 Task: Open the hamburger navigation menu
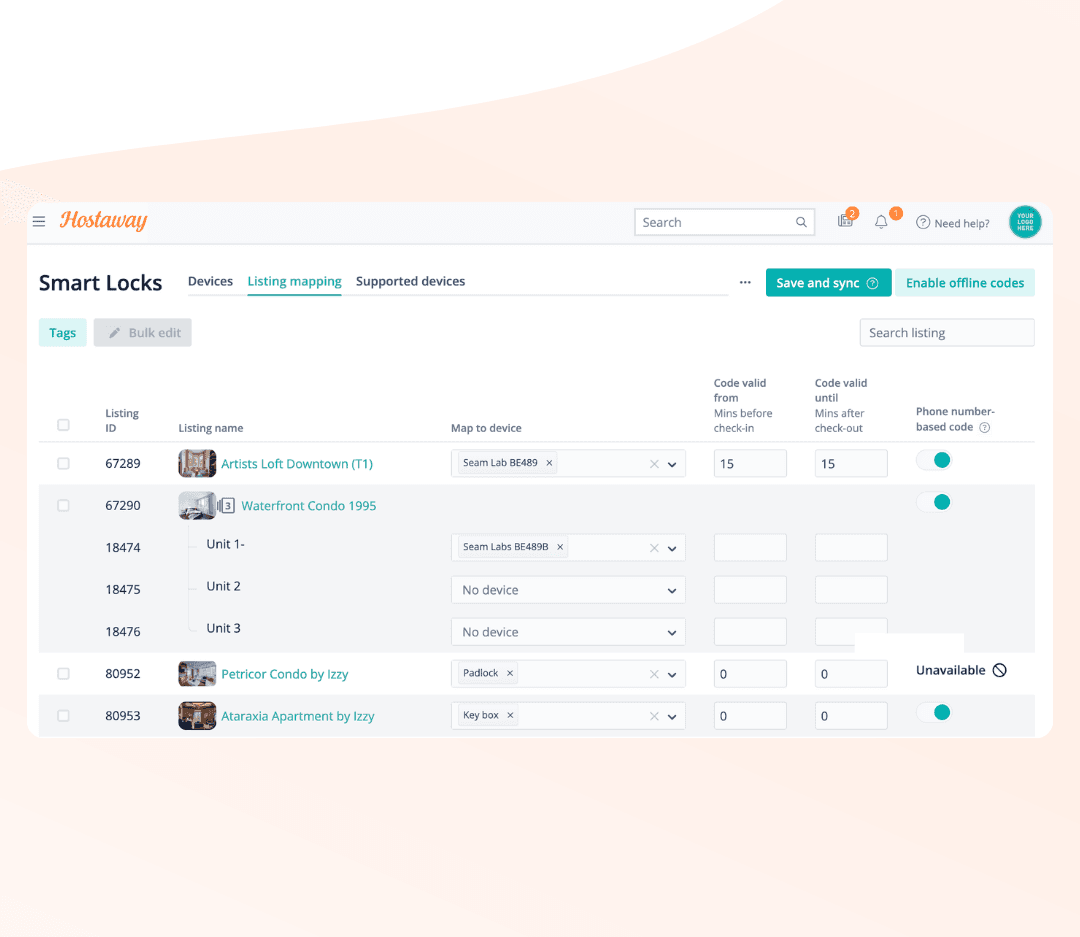click(x=39, y=222)
